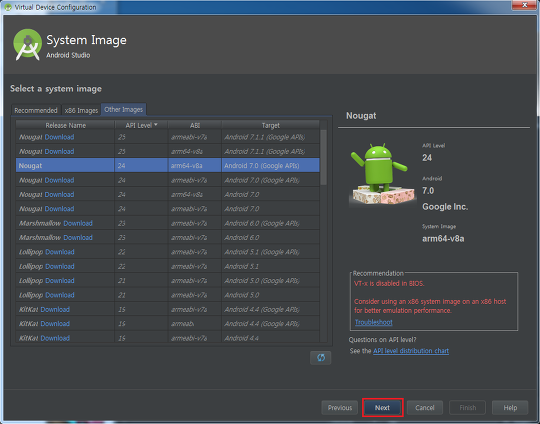Download Lollipop plain Android 5.1 image
This screenshot has height=424, width=540.
pyautogui.click(x=60, y=266)
